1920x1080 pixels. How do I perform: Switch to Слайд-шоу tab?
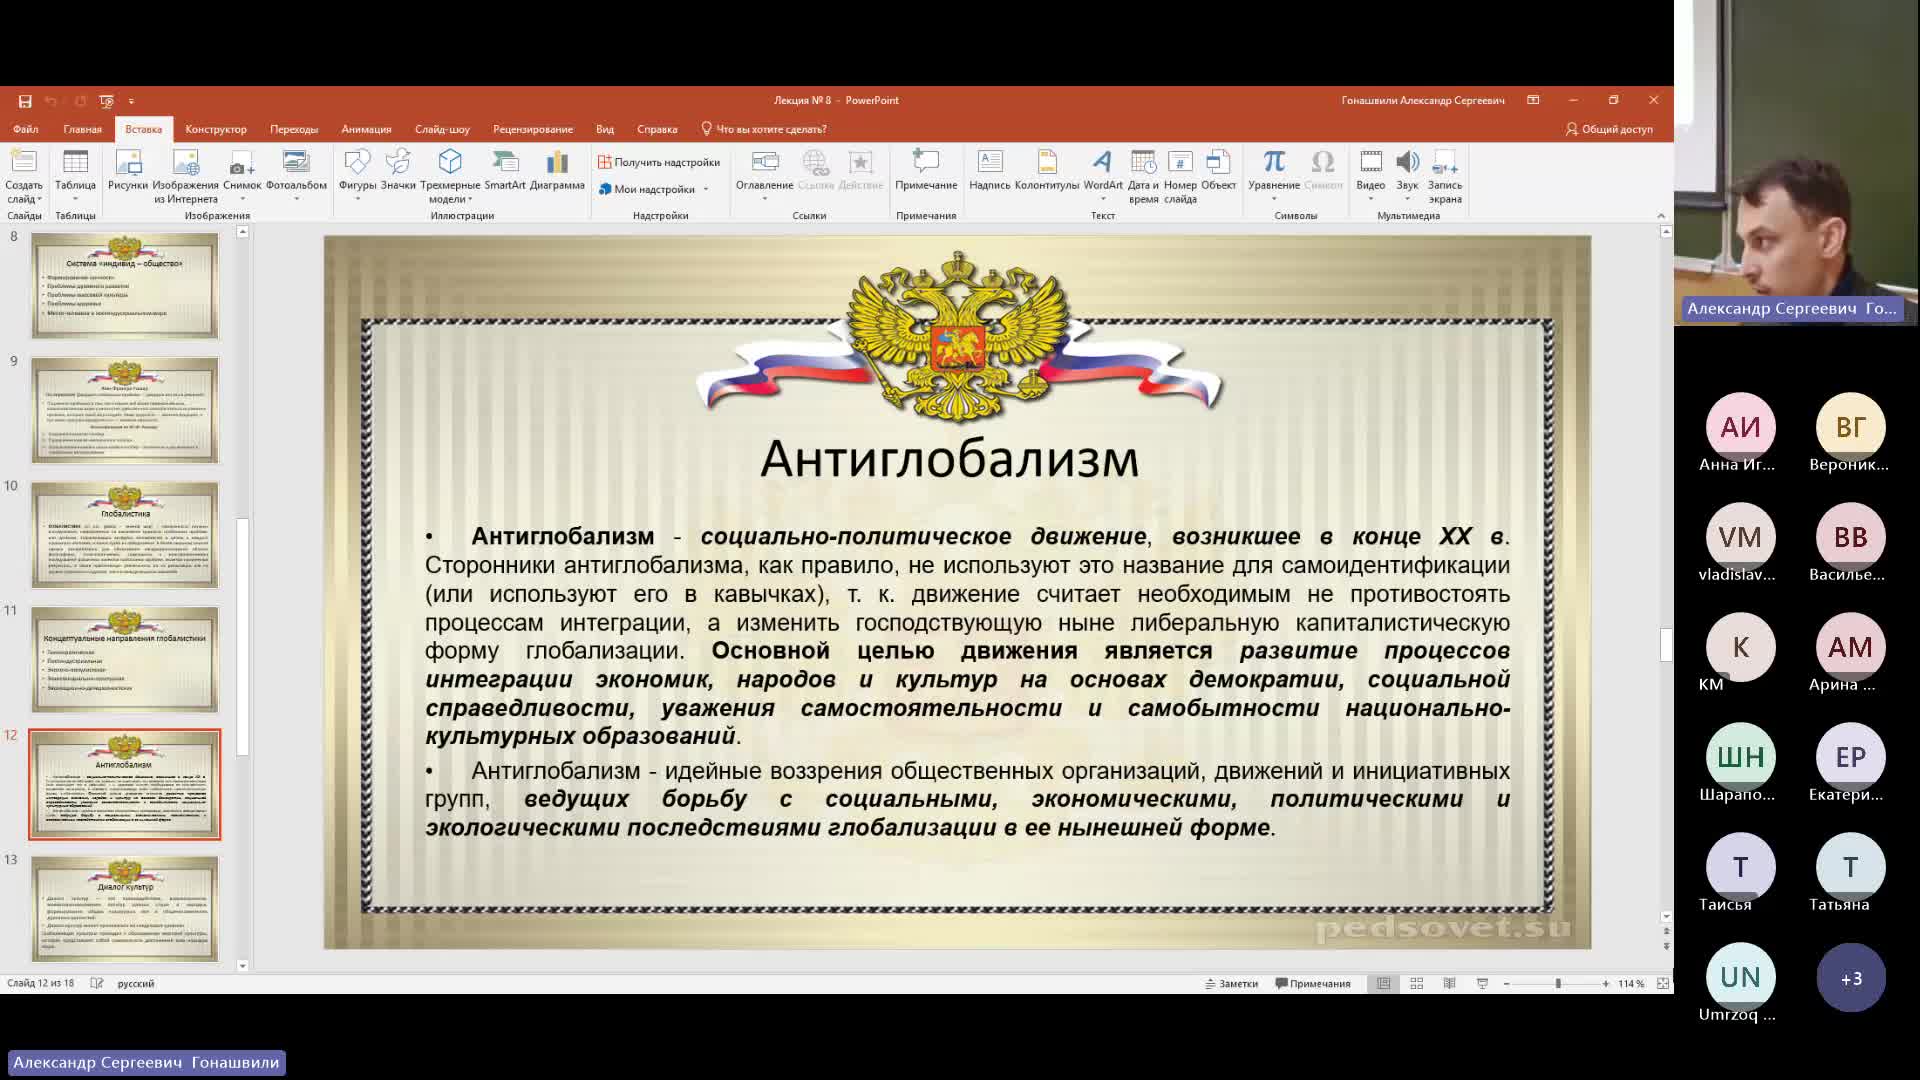442,129
